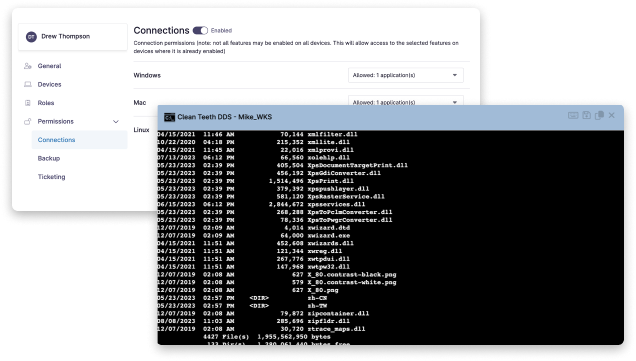The height and width of the screenshot is (361, 636).
Task: Click the zh-TW directory entry
Action: pos(317,306)
